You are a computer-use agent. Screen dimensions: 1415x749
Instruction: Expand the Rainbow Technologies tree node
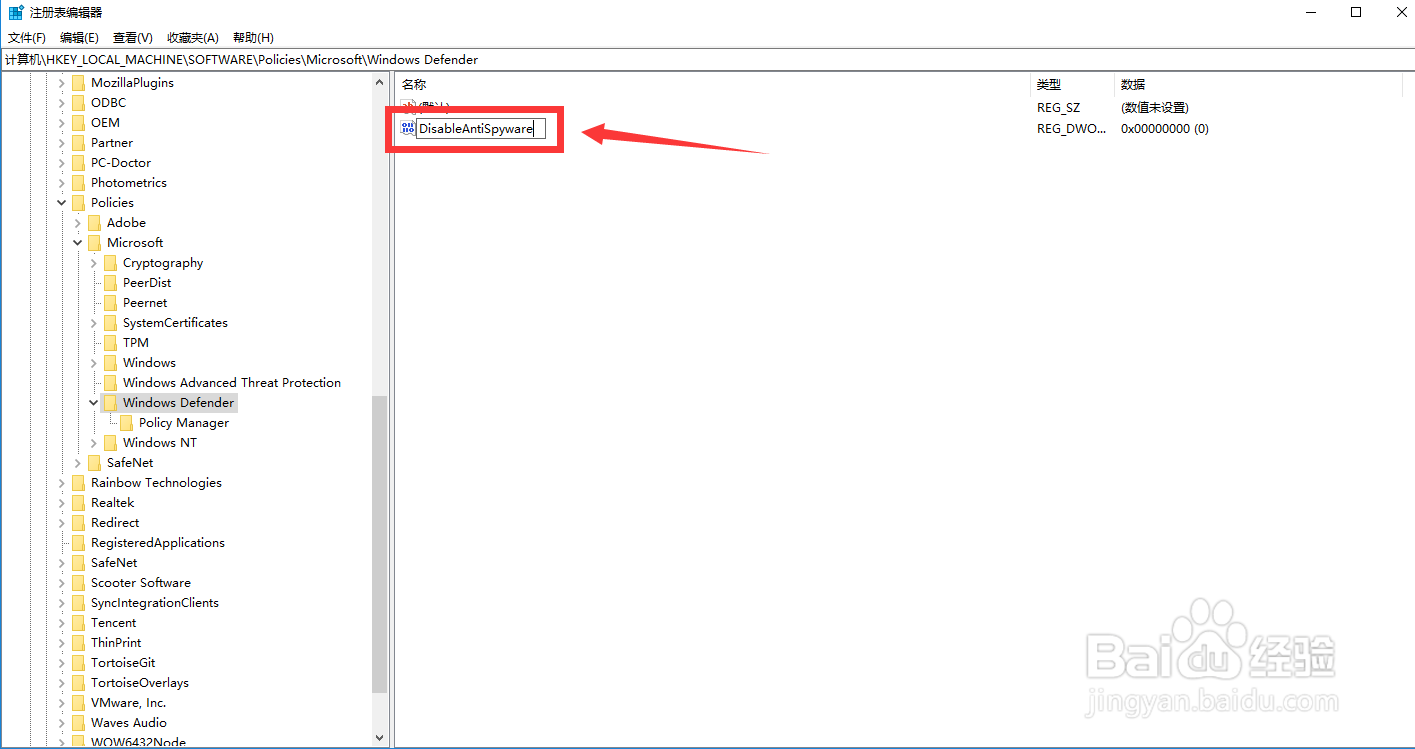coord(62,482)
